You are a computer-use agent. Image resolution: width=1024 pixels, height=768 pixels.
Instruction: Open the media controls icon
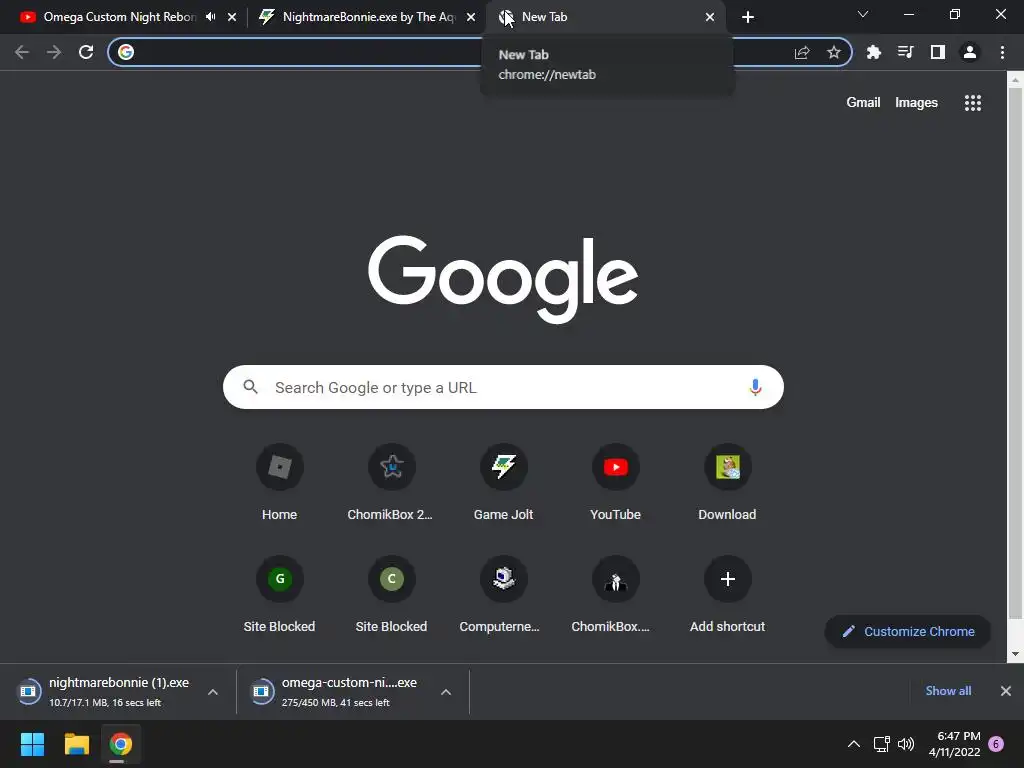pos(906,52)
